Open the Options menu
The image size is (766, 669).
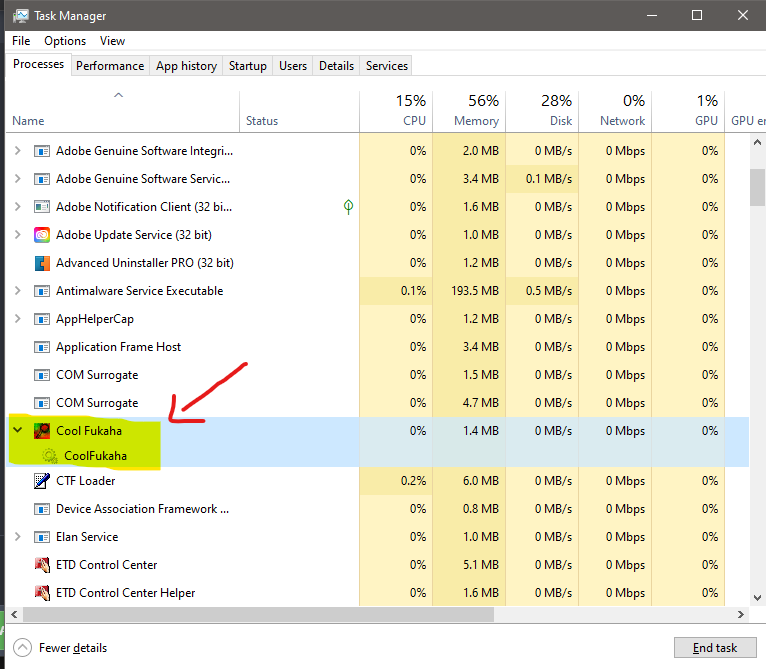pyautogui.click(x=65, y=41)
